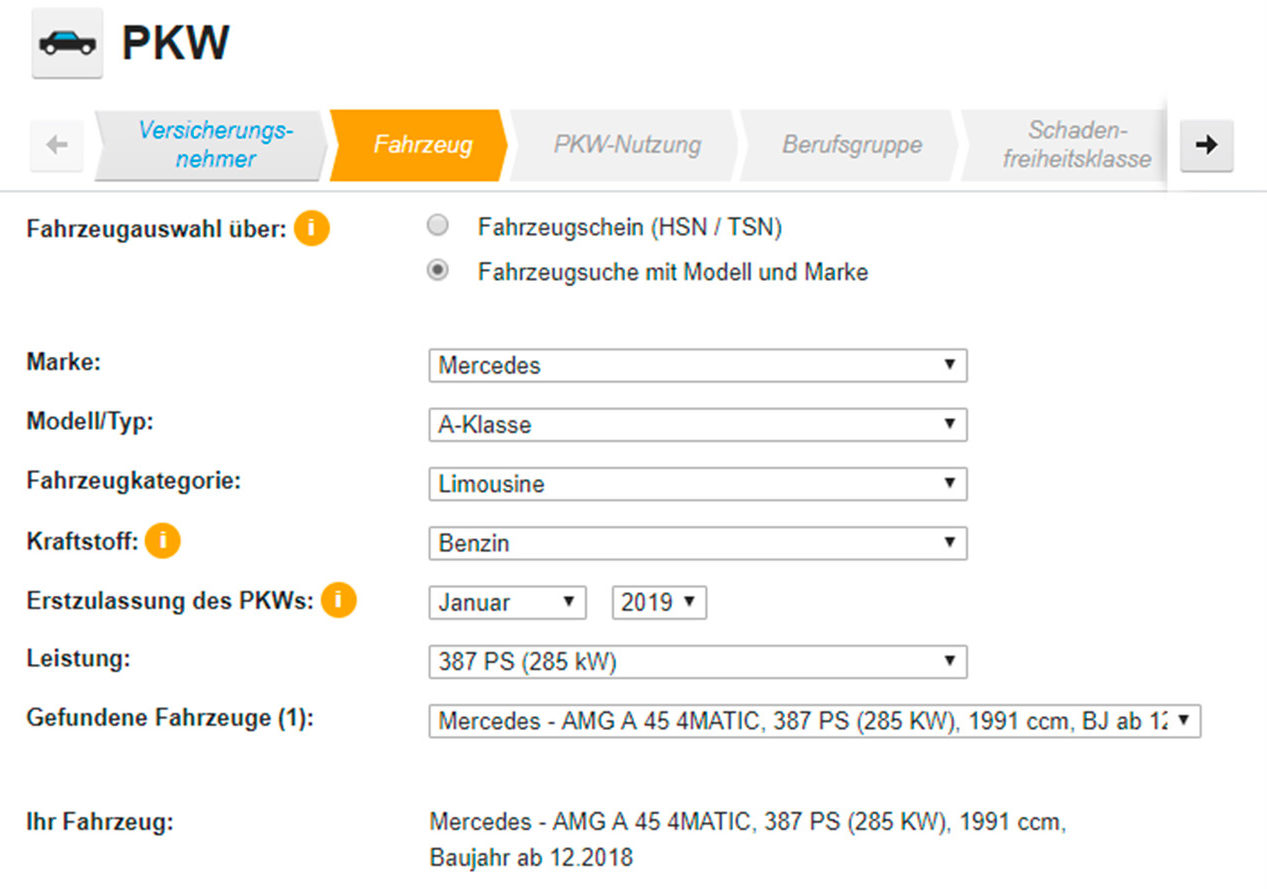Click Fahrzeugsuche mit Modell und Marke label text
The height and width of the screenshot is (889, 1267).
coord(673,272)
